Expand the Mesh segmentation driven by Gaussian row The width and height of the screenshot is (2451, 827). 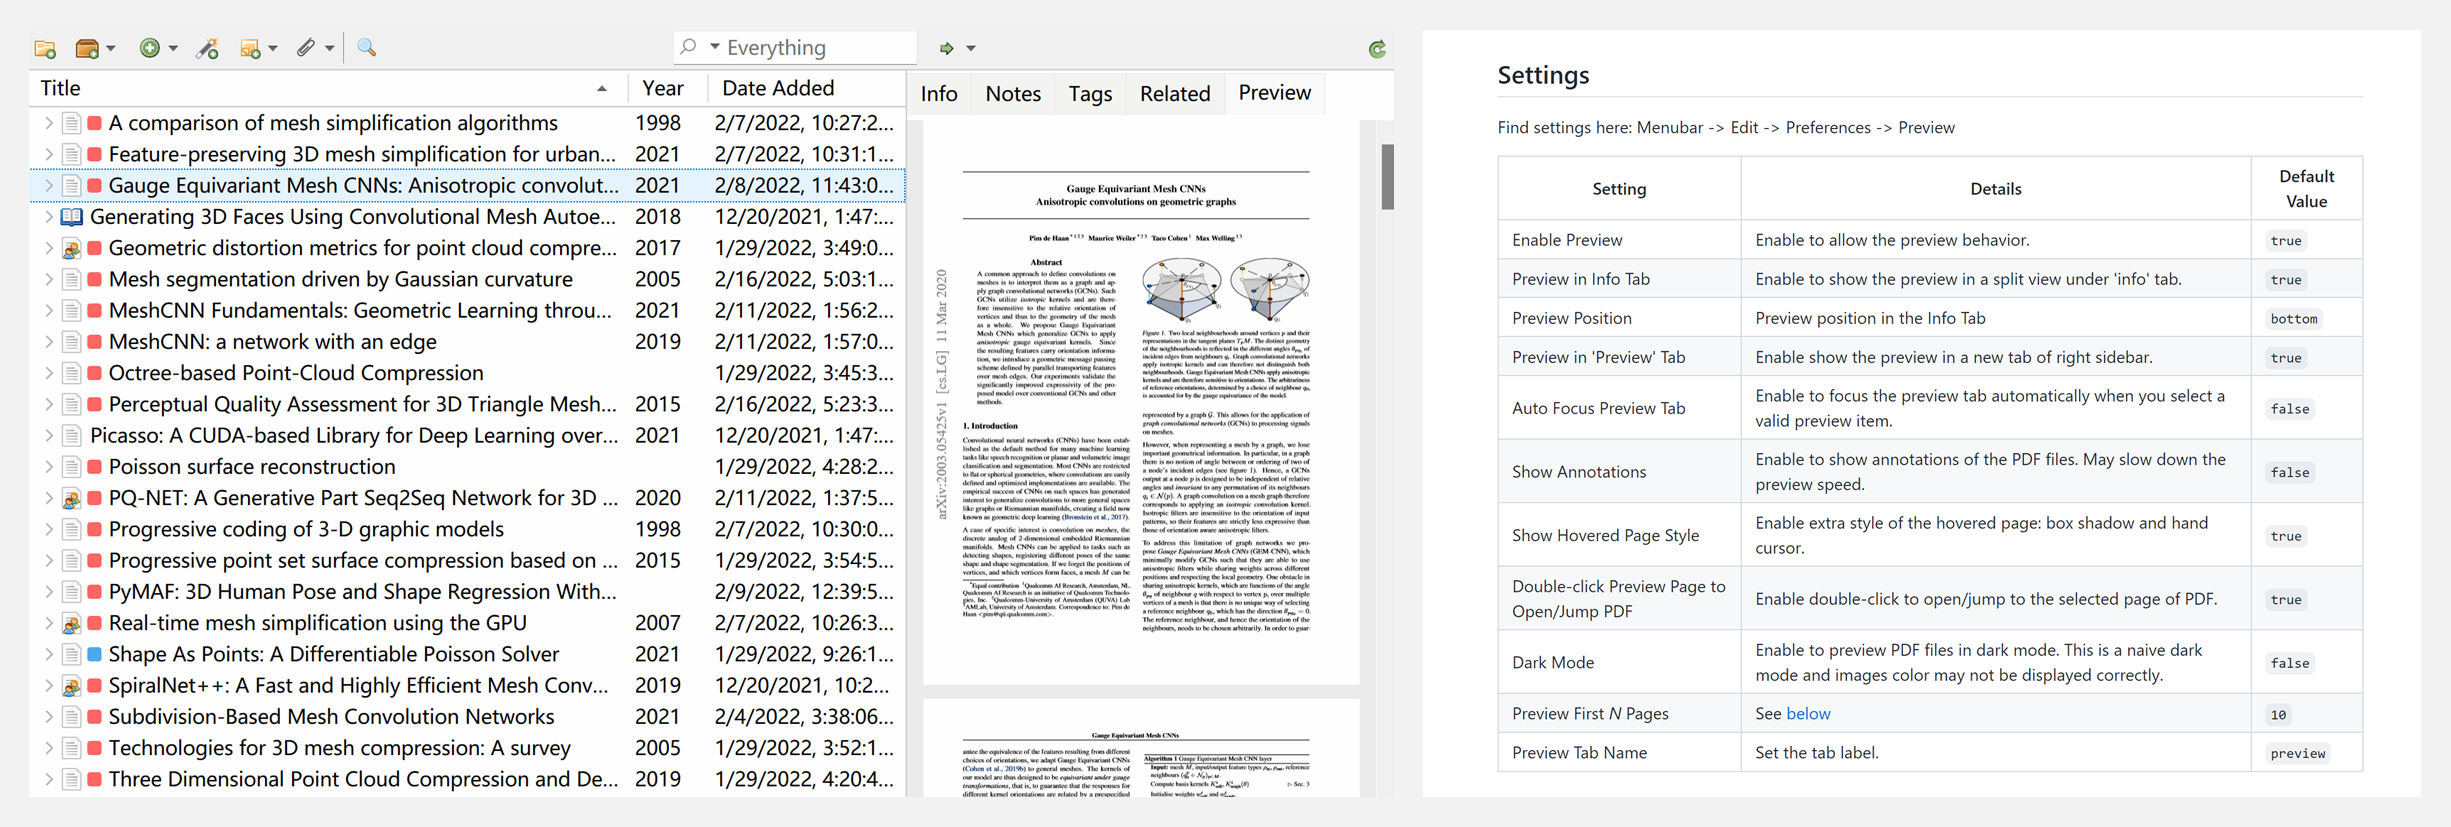(x=48, y=279)
